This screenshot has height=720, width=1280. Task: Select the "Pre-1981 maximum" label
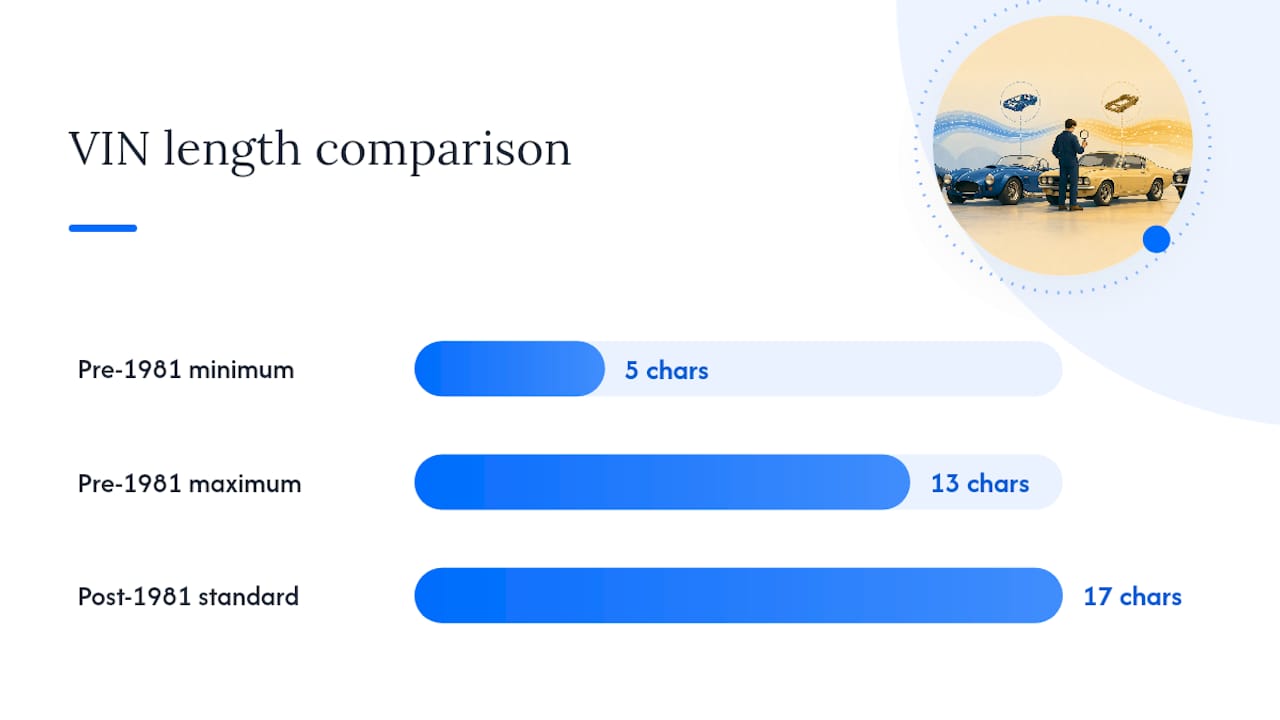point(189,483)
